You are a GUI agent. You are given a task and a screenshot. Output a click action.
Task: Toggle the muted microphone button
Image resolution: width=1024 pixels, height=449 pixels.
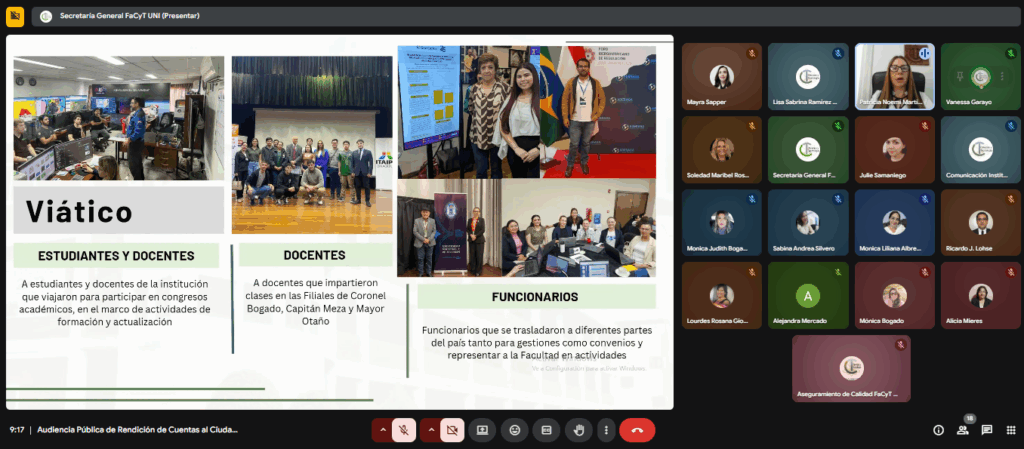tap(404, 430)
